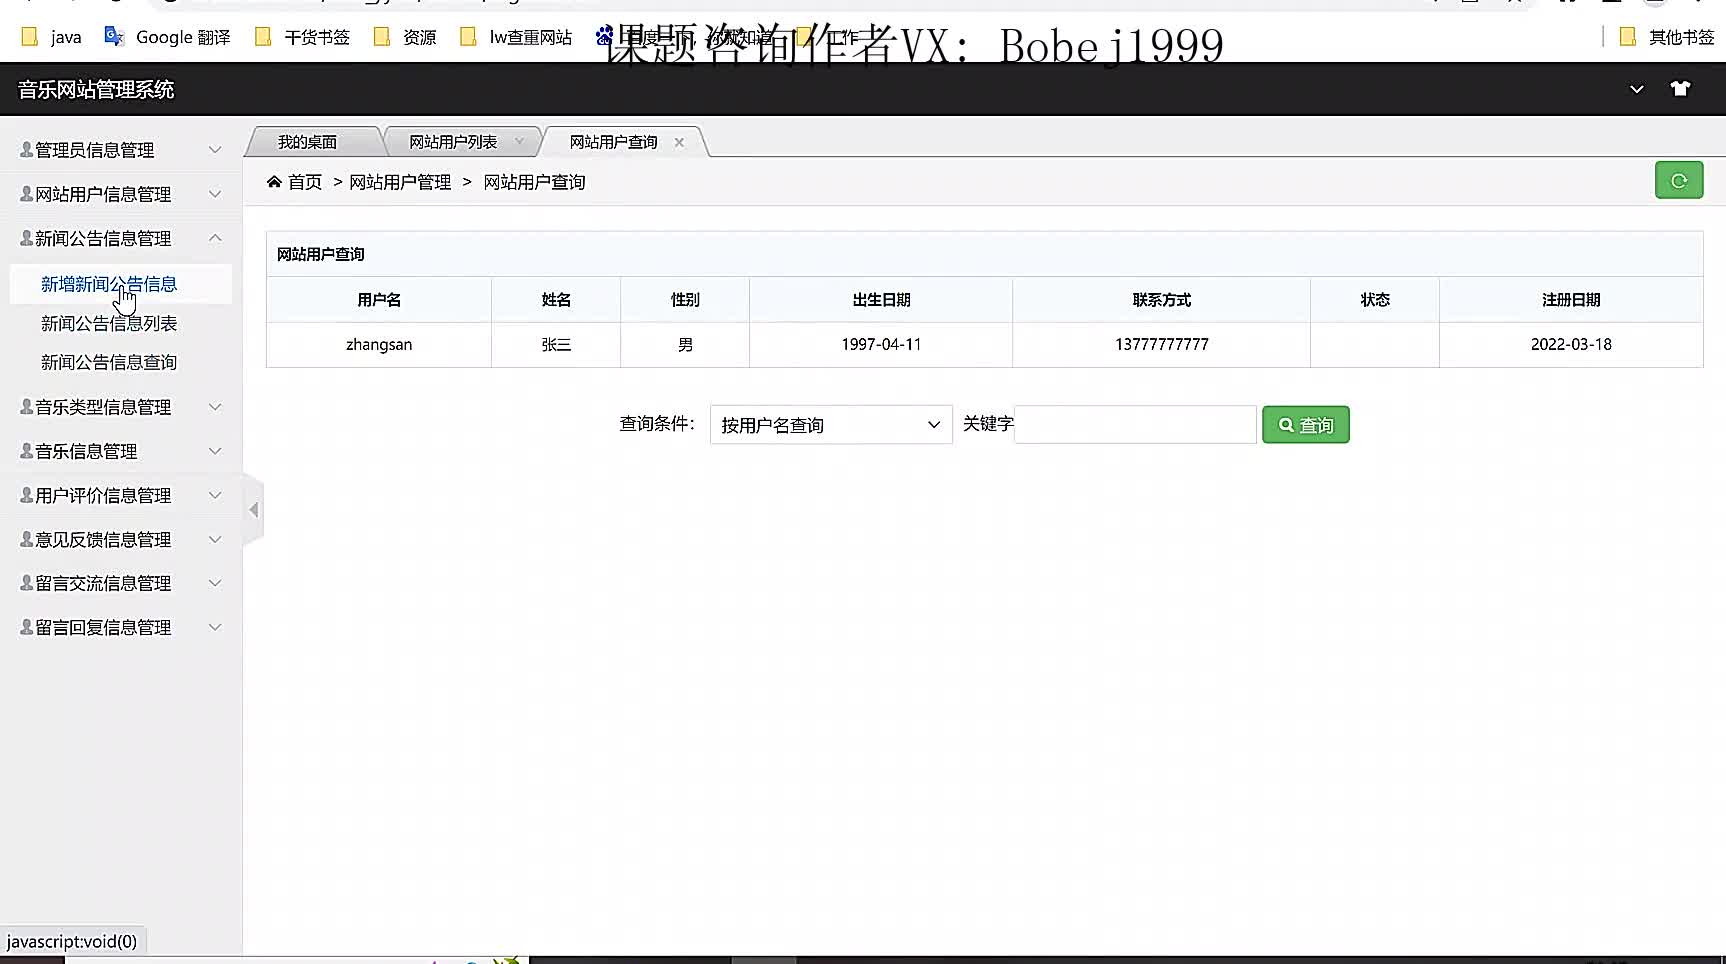Switch to the 网站用户列表 tab
Viewport: 1726px width, 964px height.
coord(453,142)
